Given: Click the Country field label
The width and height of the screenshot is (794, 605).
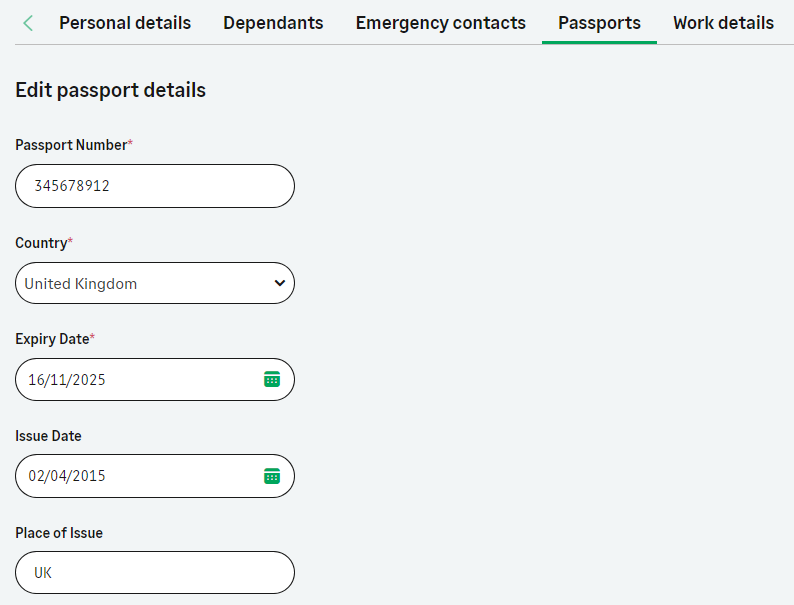Looking at the screenshot, I should [41, 243].
